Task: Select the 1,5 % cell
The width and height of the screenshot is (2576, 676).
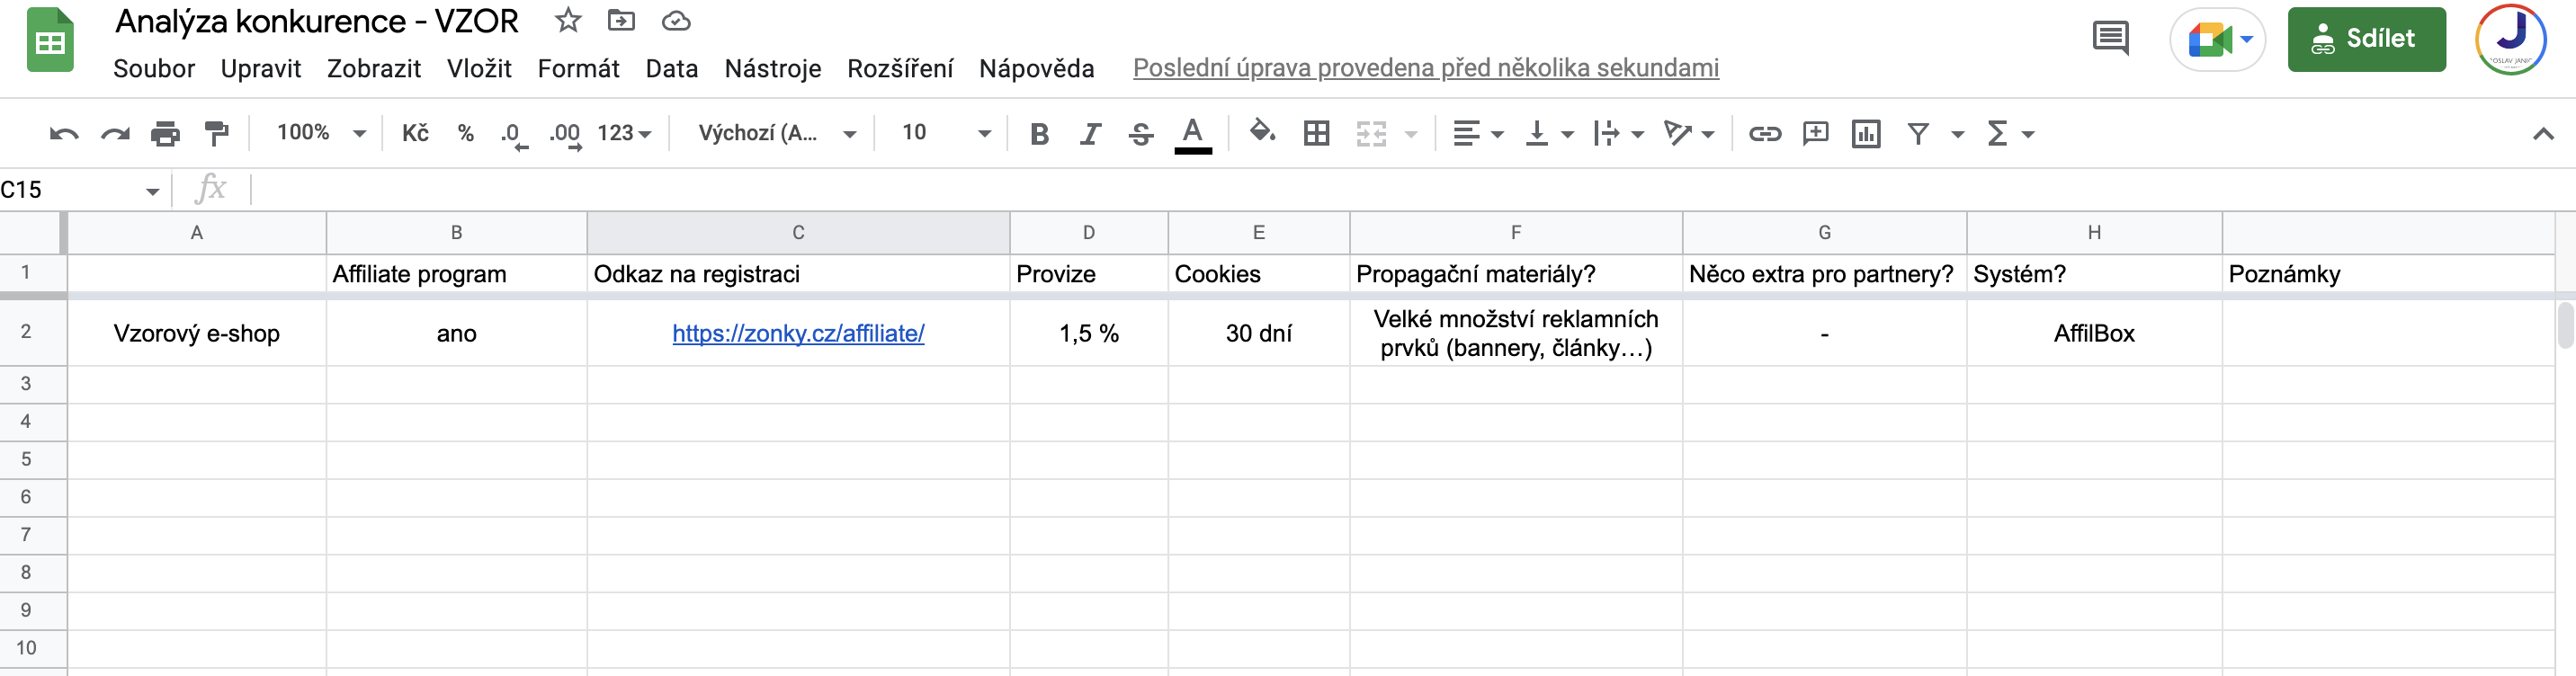Action: (1089, 333)
